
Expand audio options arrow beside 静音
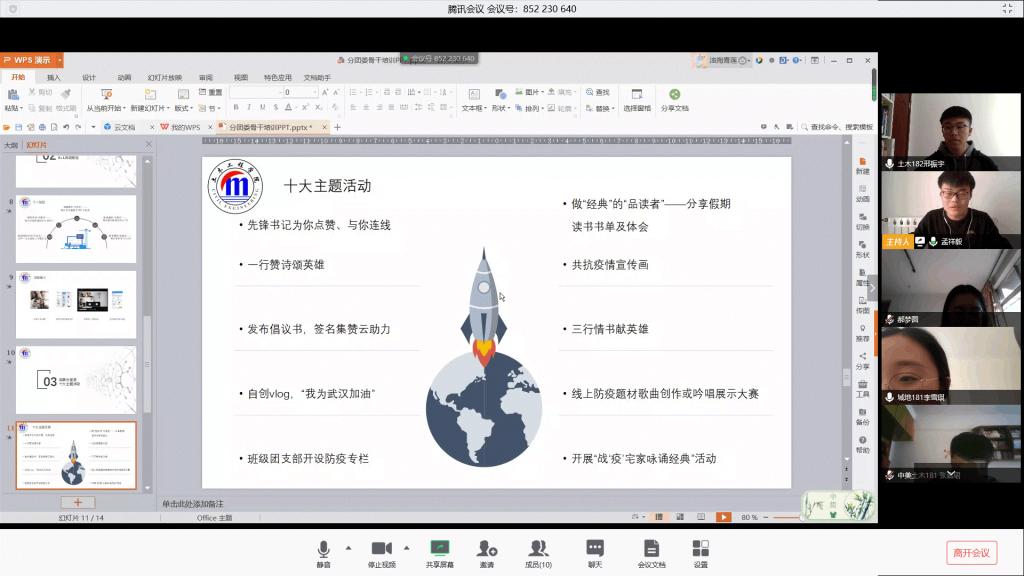coord(348,548)
